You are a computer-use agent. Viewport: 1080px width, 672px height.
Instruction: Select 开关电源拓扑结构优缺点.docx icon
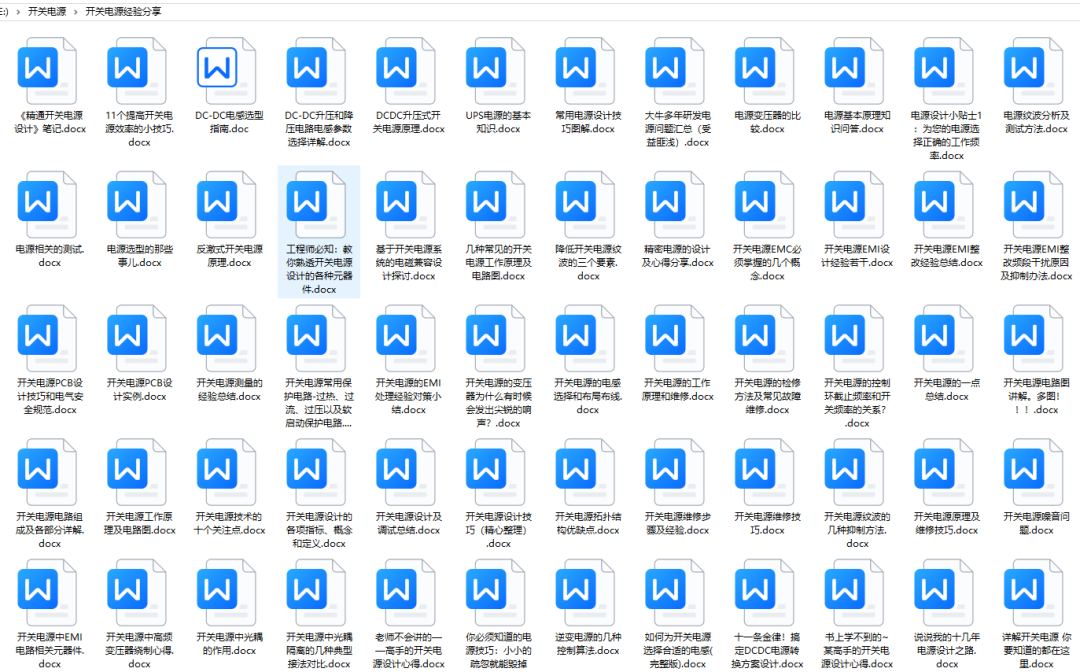click(x=585, y=472)
